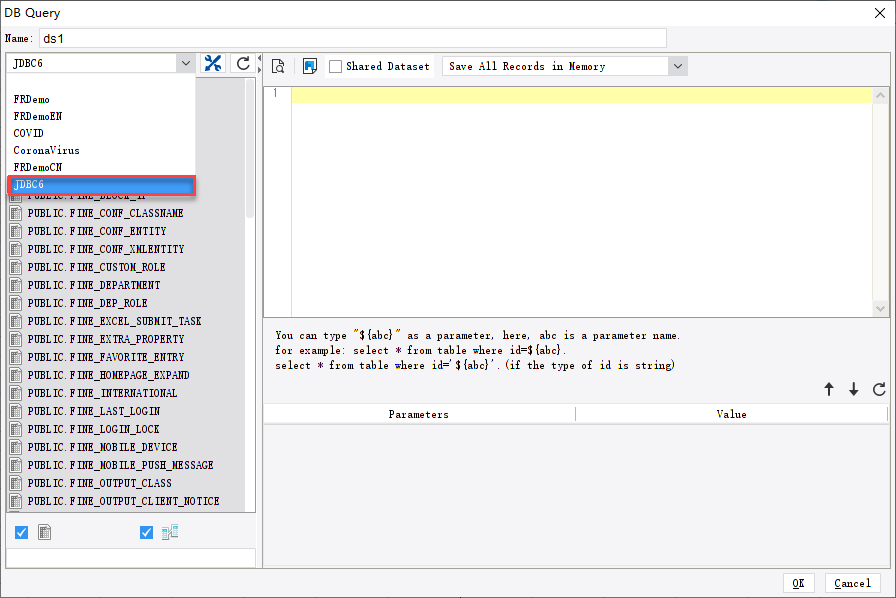
Task: Move the selected parameter up with arrow icon
Action: click(829, 389)
